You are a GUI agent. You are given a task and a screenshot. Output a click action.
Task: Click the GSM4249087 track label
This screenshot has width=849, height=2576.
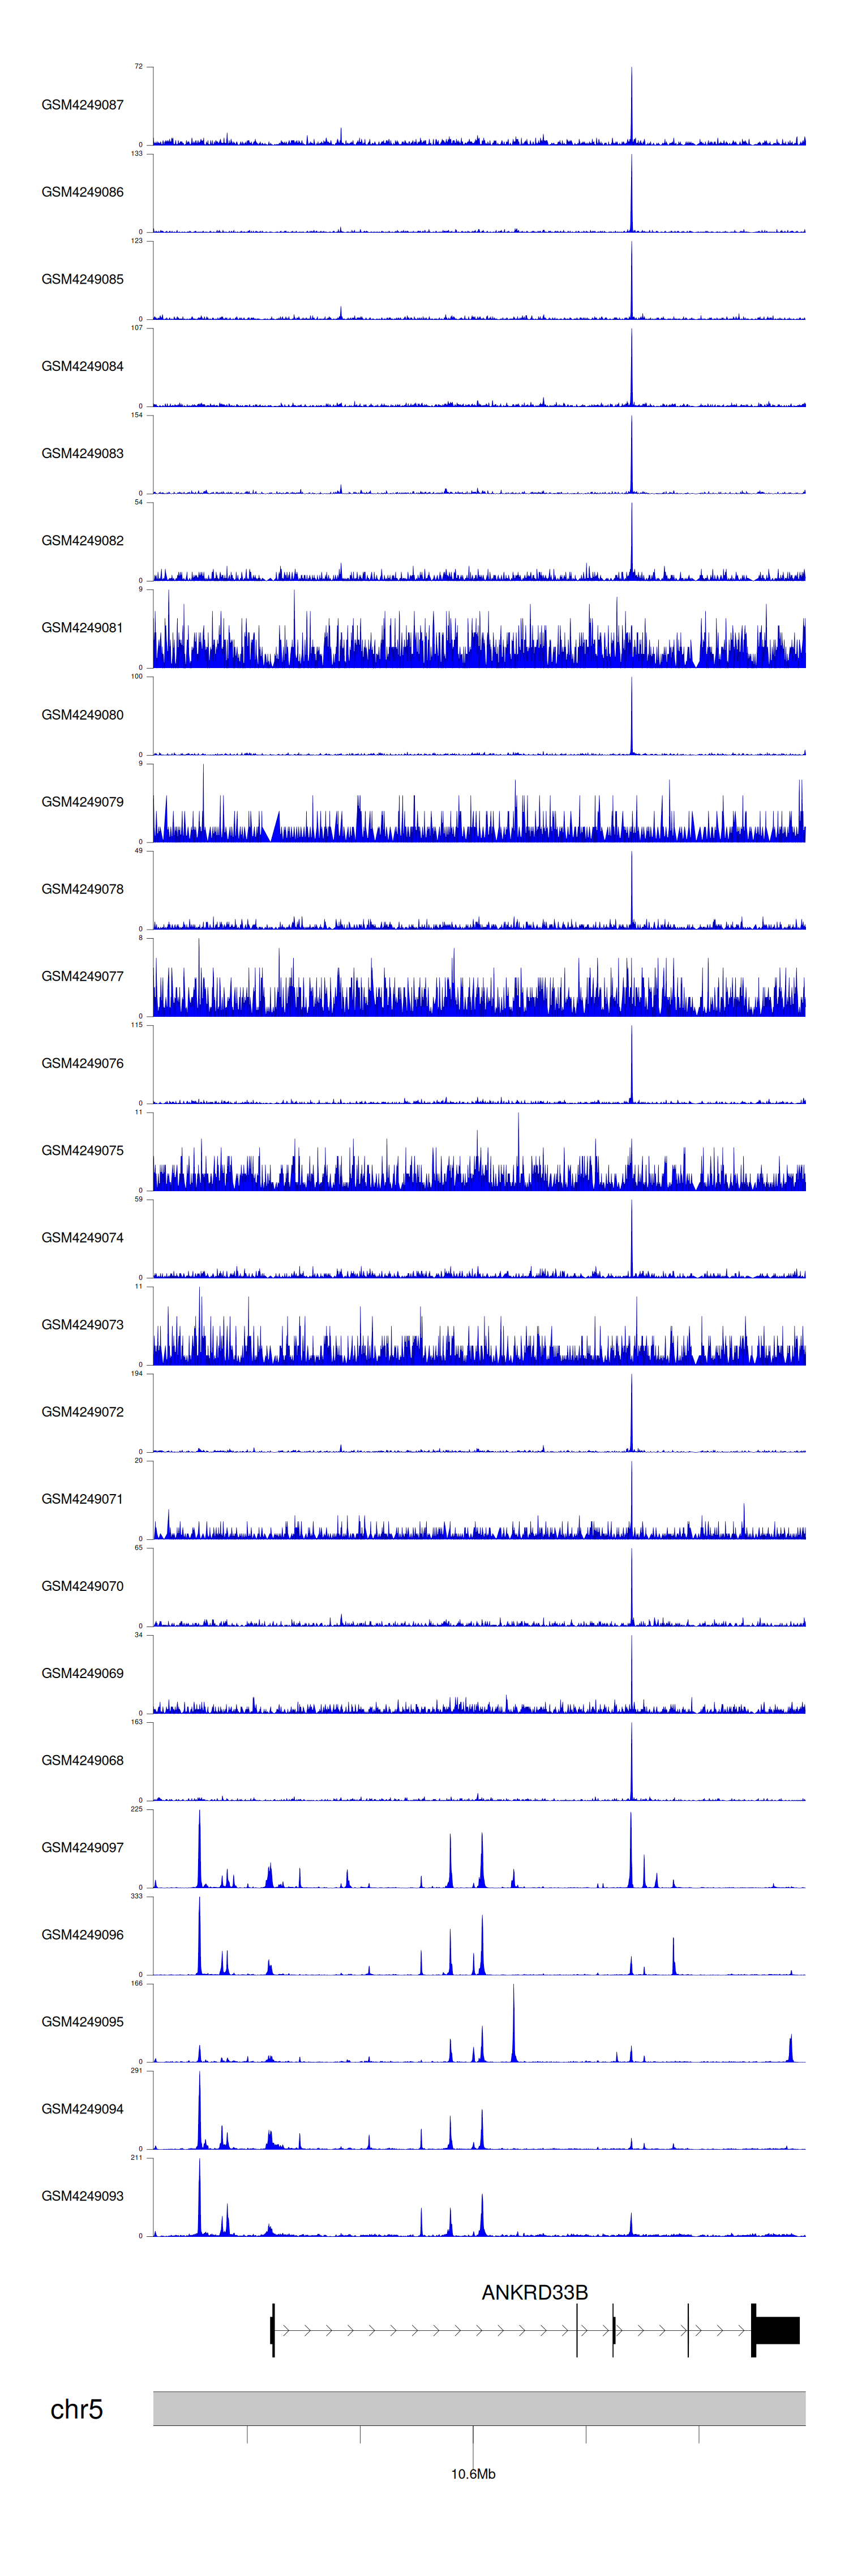pos(82,105)
